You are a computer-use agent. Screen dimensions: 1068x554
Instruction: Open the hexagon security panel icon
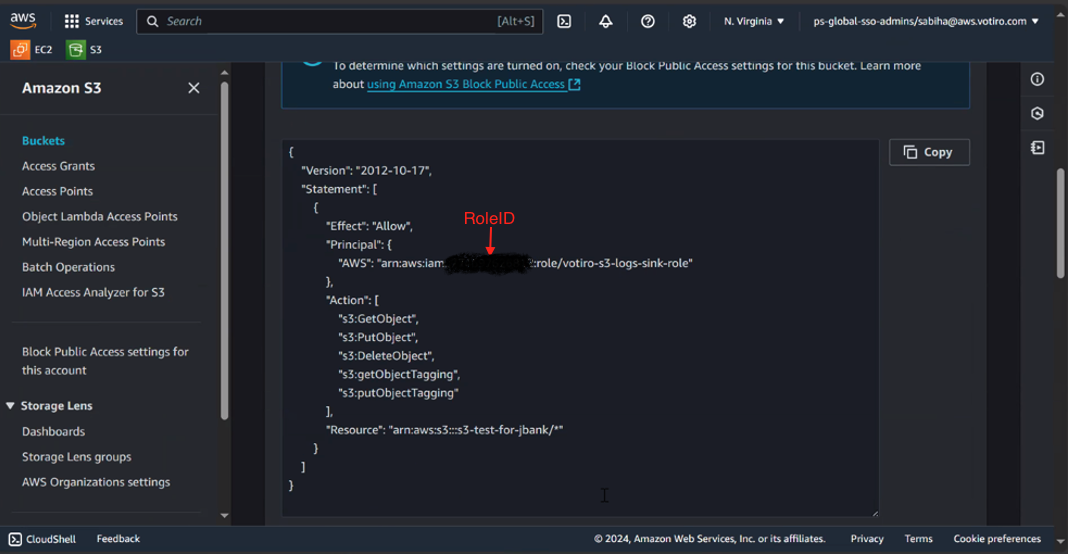(1037, 113)
